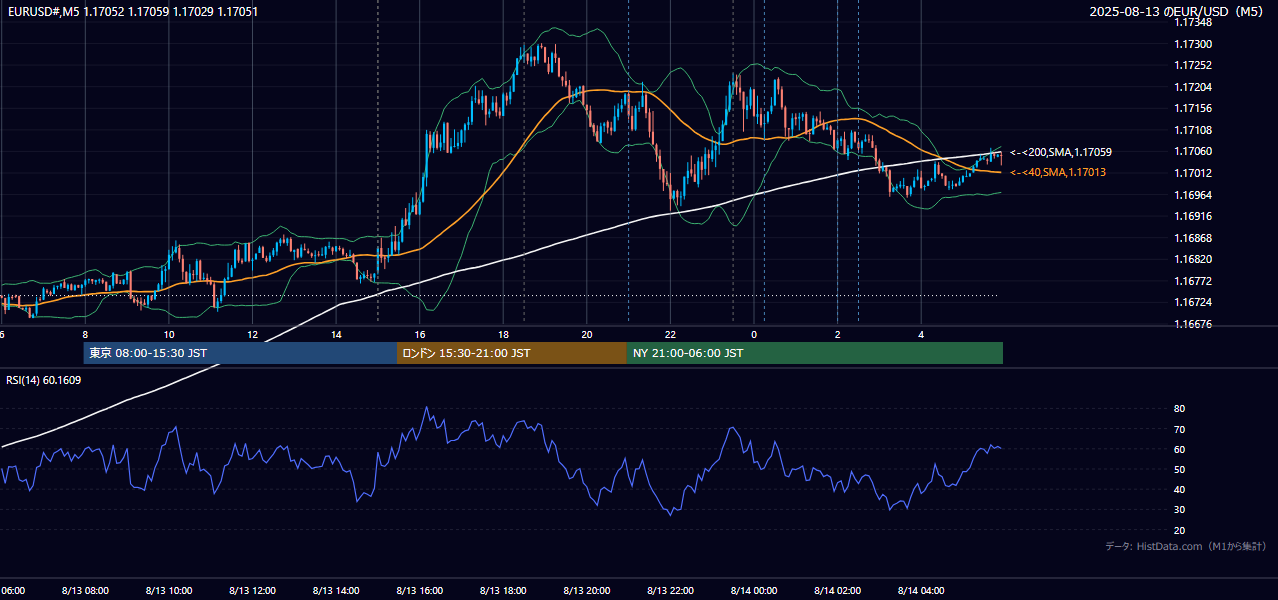Click the RSI(14) 60.1609 indicator label
Image resolution: width=1278 pixels, height=600 pixels.
click(x=44, y=380)
